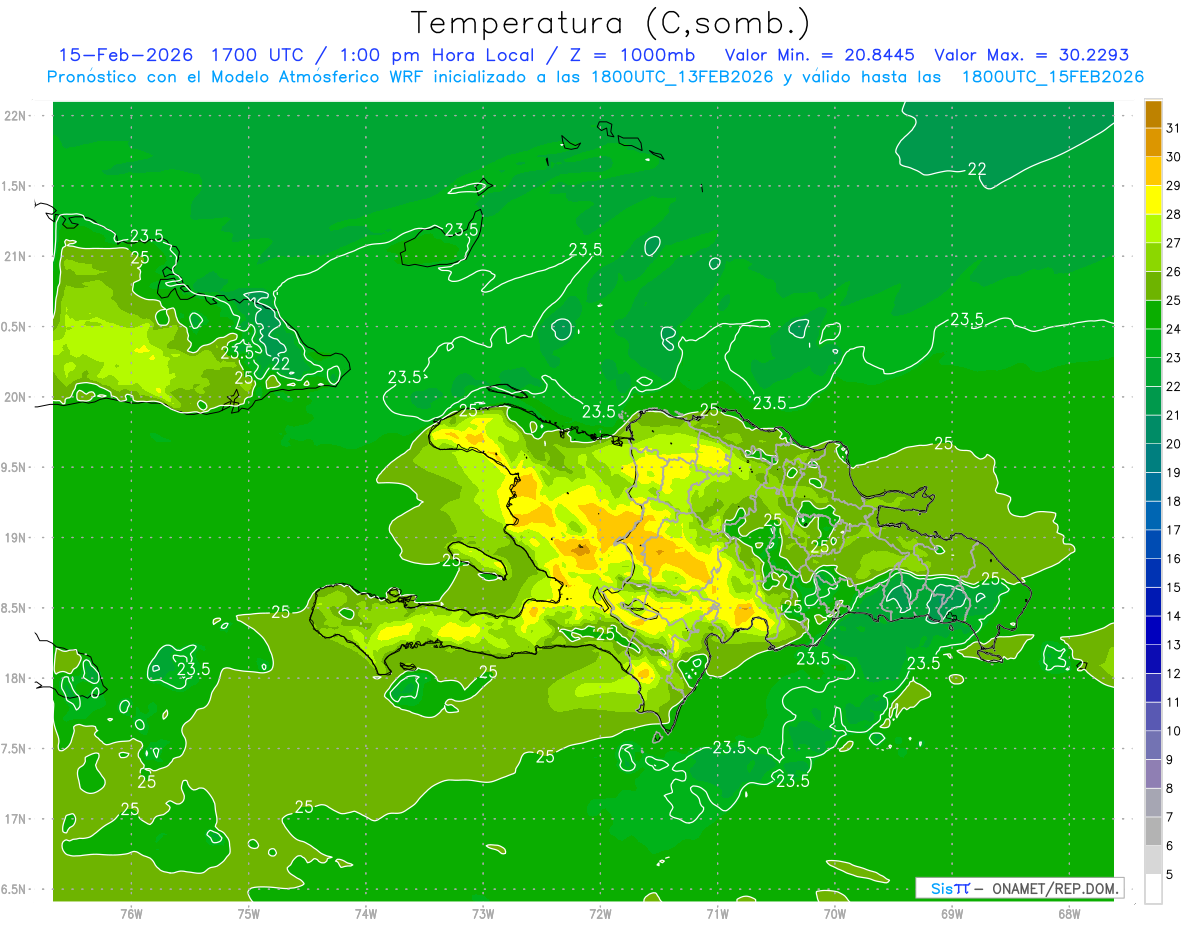Select the yellow legend band between 28 and 29
The width and height of the screenshot is (1200, 927).
pos(1153,200)
